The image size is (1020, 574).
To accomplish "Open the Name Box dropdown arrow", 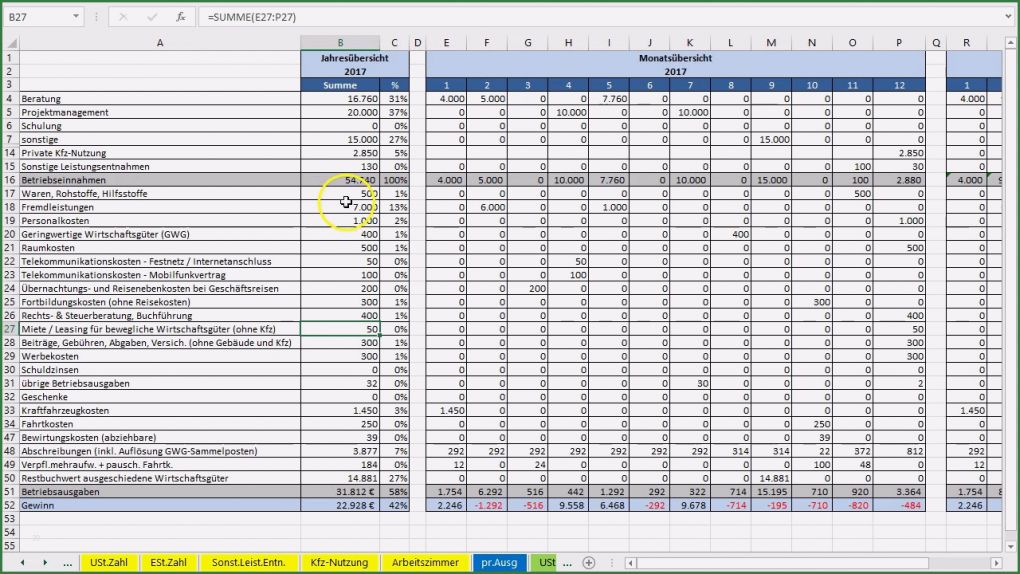I will coord(77,17).
